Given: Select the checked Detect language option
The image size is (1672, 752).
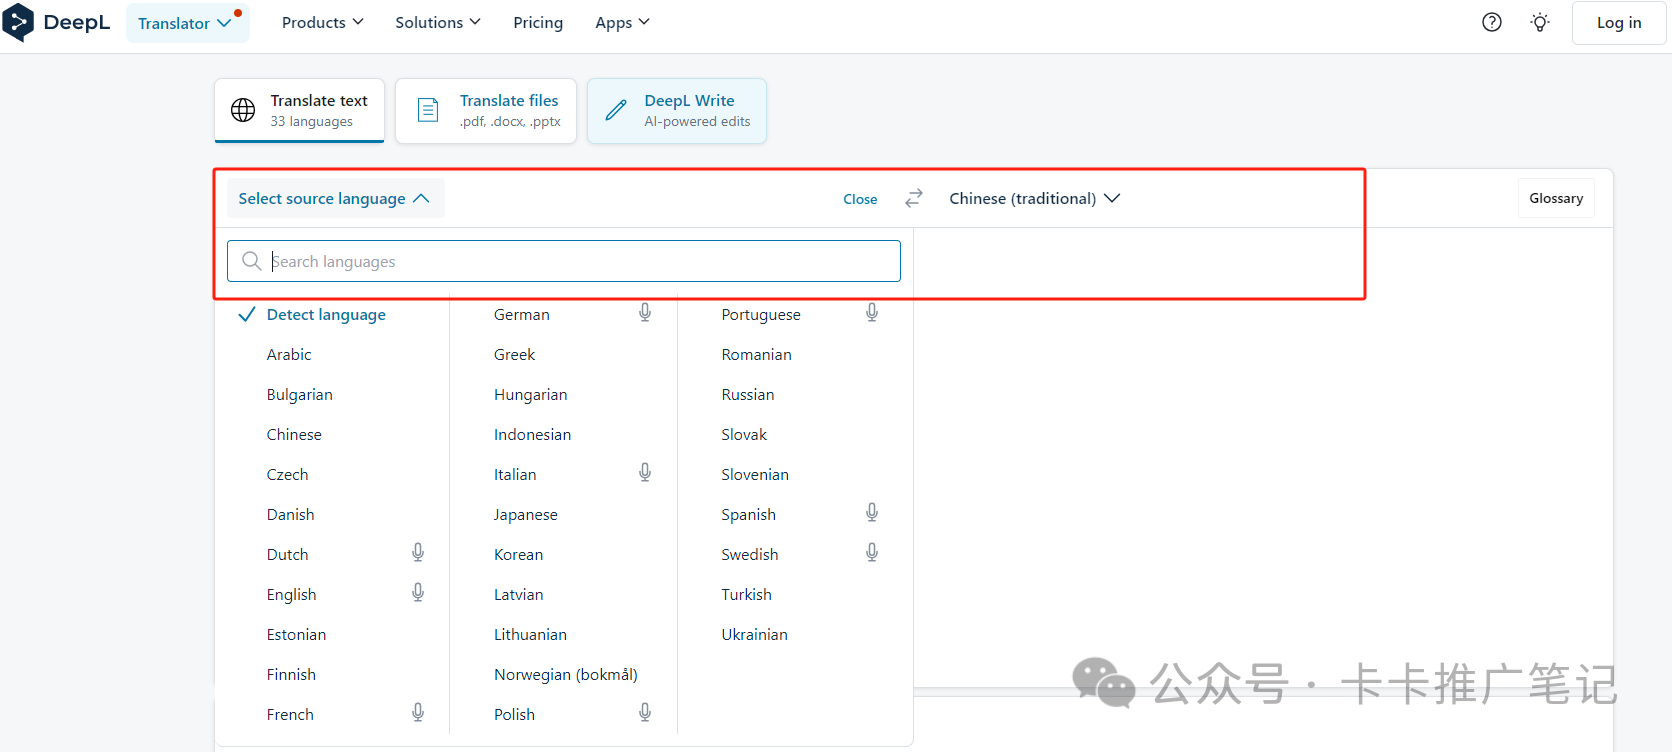Looking at the screenshot, I should pyautogui.click(x=326, y=314).
